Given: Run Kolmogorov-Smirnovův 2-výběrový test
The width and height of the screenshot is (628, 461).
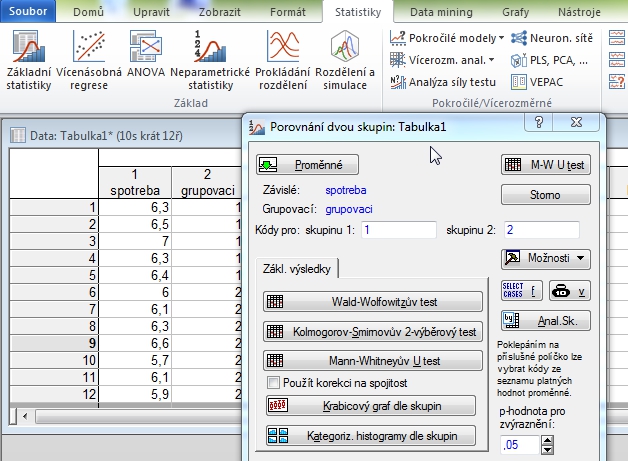Looking at the screenshot, I should click(x=372, y=332).
